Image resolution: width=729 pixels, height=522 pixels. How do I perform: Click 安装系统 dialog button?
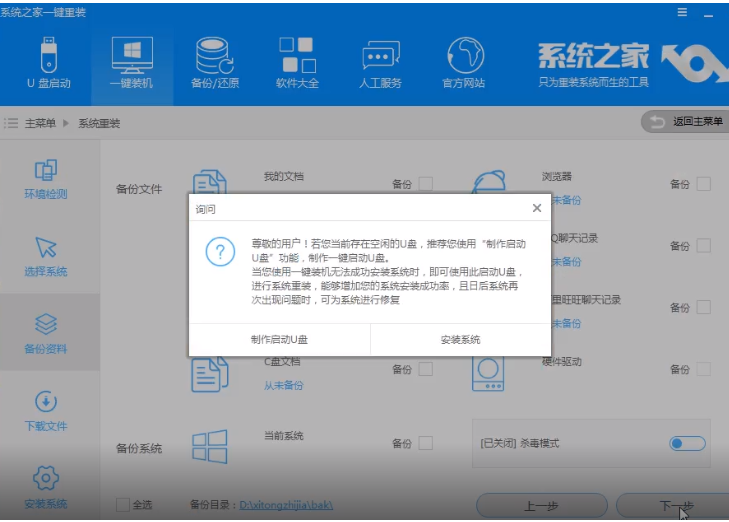tap(460, 339)
